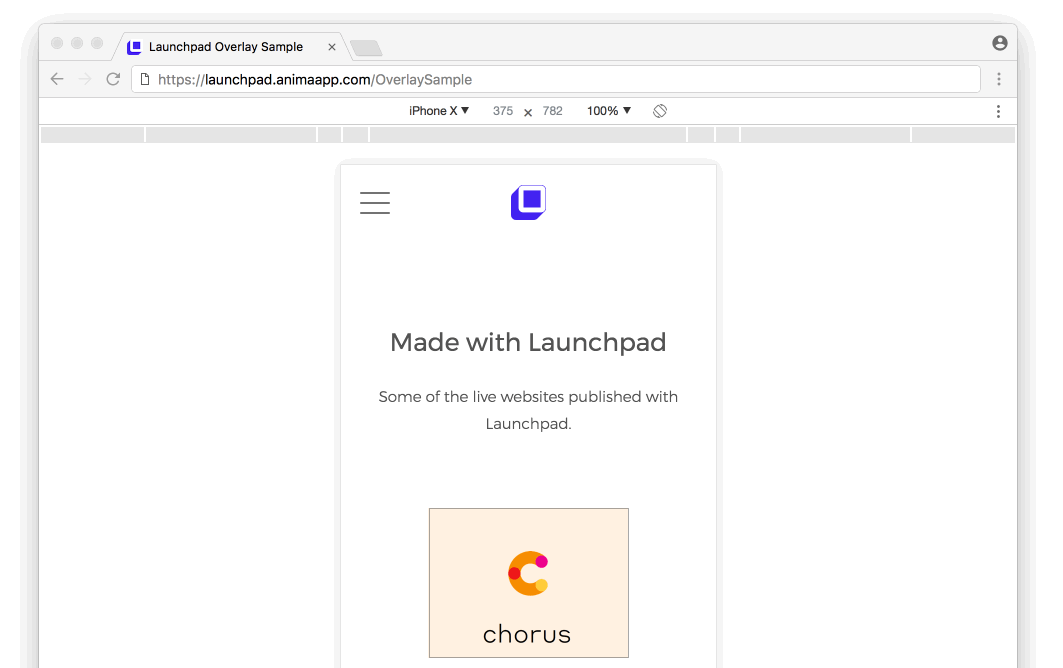The image size is (1063, 668).
Task: Open the hamburger menu on the mobile page
Action: point(375,203)
